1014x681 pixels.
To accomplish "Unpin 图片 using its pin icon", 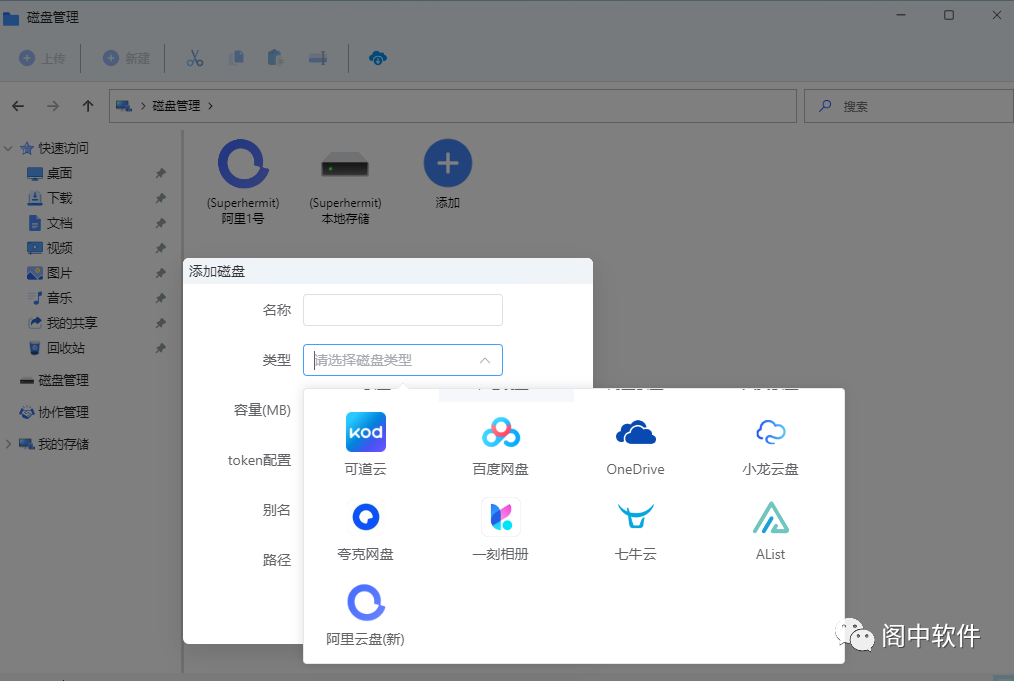I will pyautogui.click(x=160, y=273).
